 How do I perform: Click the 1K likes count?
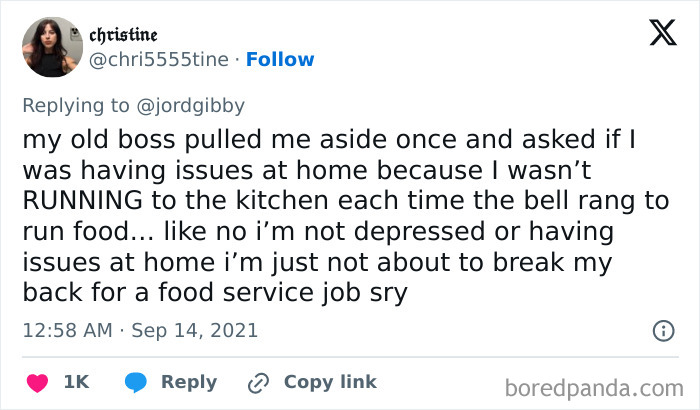(x=76, y=382)
